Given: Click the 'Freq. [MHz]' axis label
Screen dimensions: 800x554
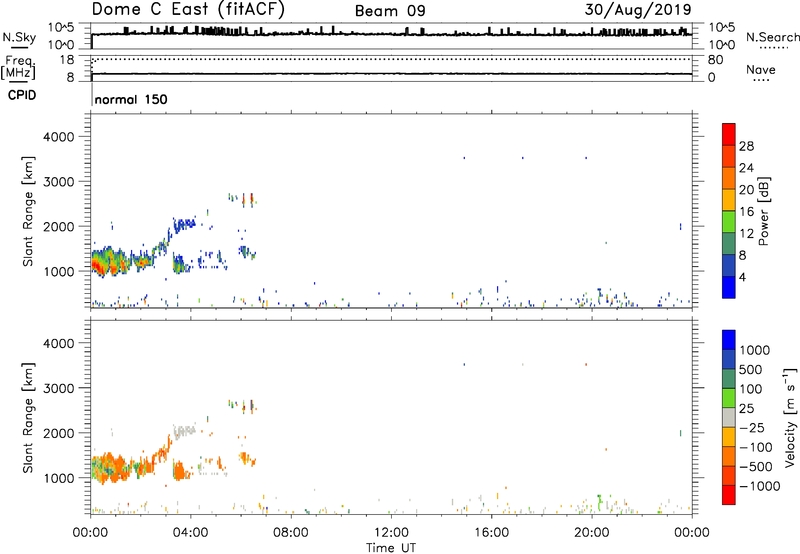Looking at the screenshot, I should point(18,67).
